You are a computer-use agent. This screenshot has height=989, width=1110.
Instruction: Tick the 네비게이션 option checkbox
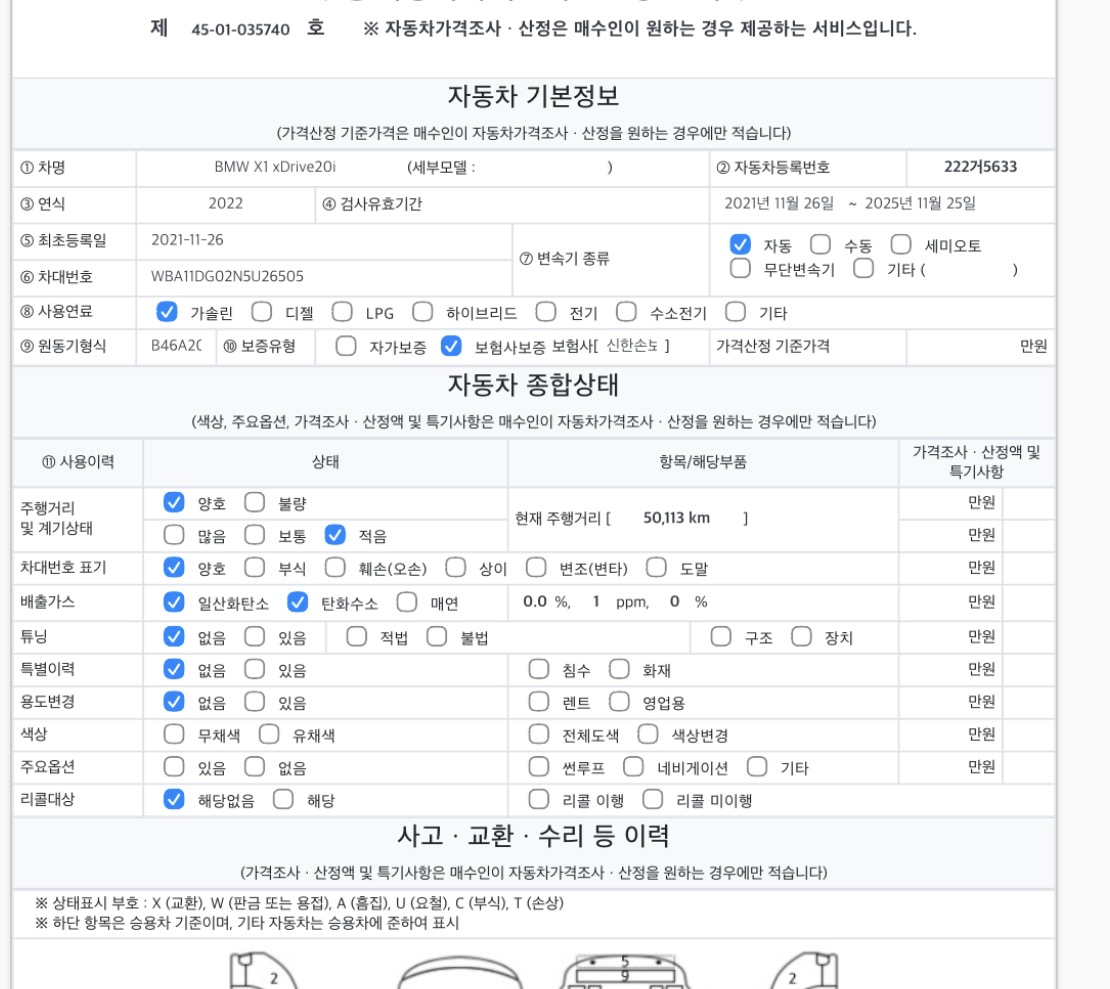click(x=633, y=768)
